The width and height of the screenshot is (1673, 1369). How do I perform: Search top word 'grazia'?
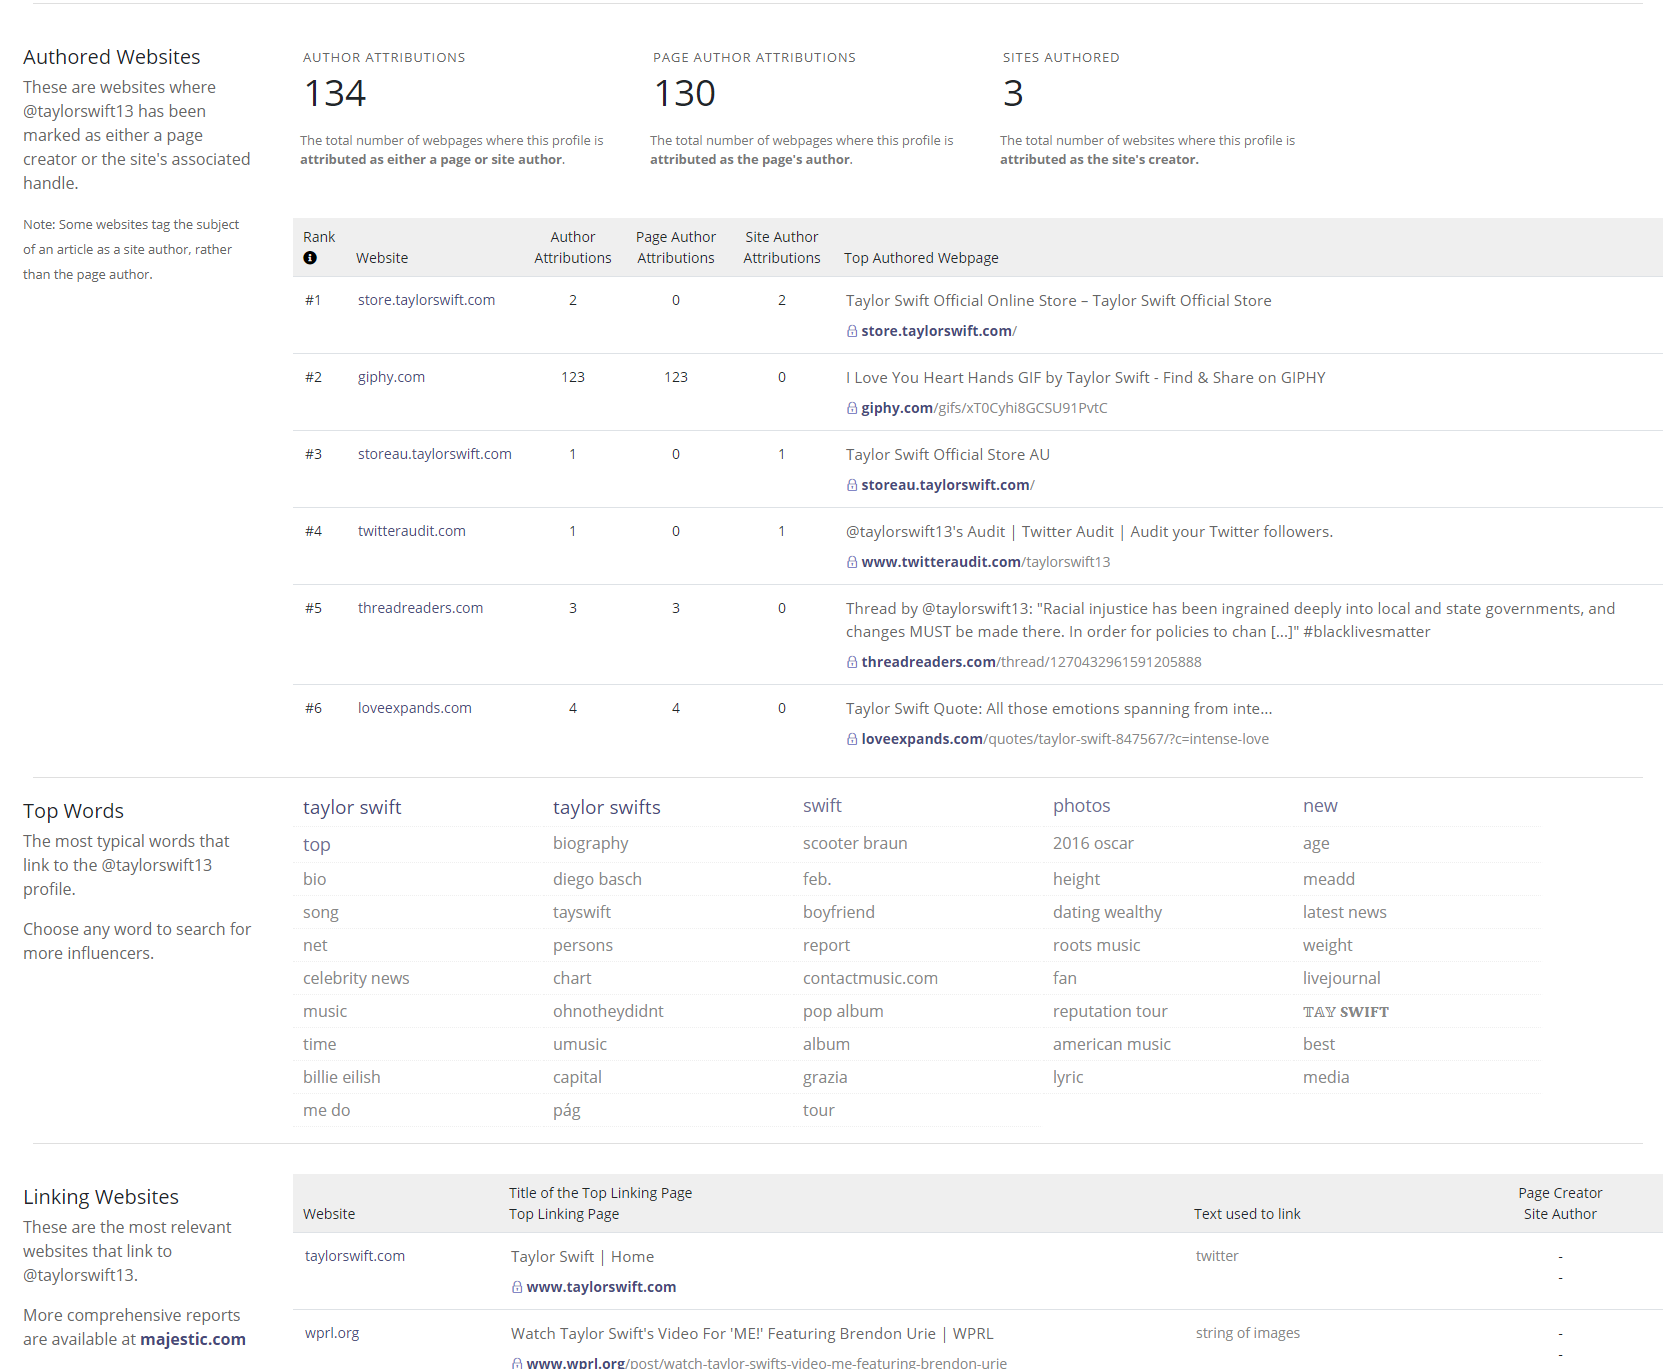825,1077
